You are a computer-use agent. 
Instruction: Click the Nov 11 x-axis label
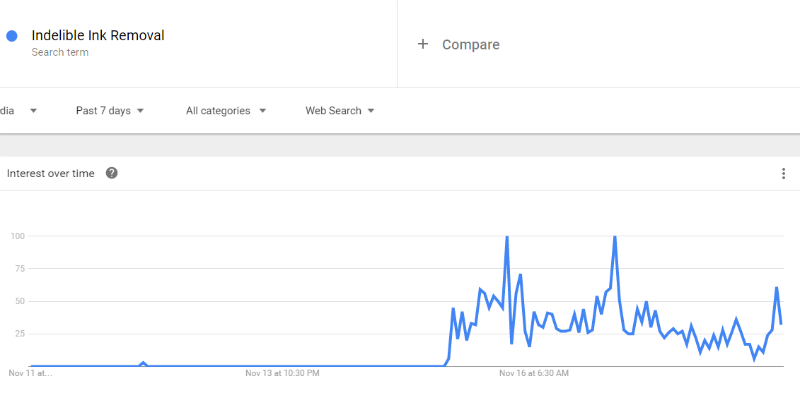[x=30, y=373]
